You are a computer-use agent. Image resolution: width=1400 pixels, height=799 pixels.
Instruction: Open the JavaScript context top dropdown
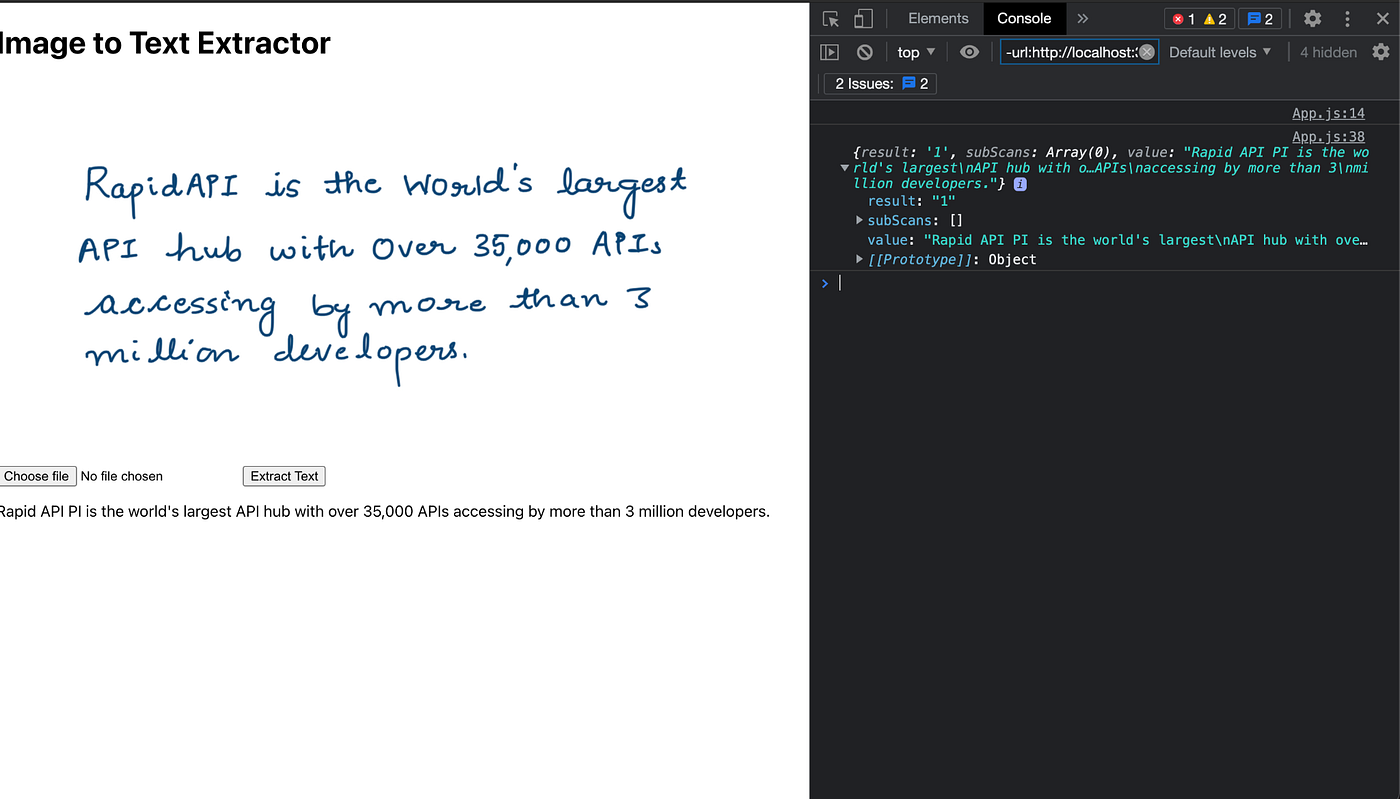coord(914,51)
